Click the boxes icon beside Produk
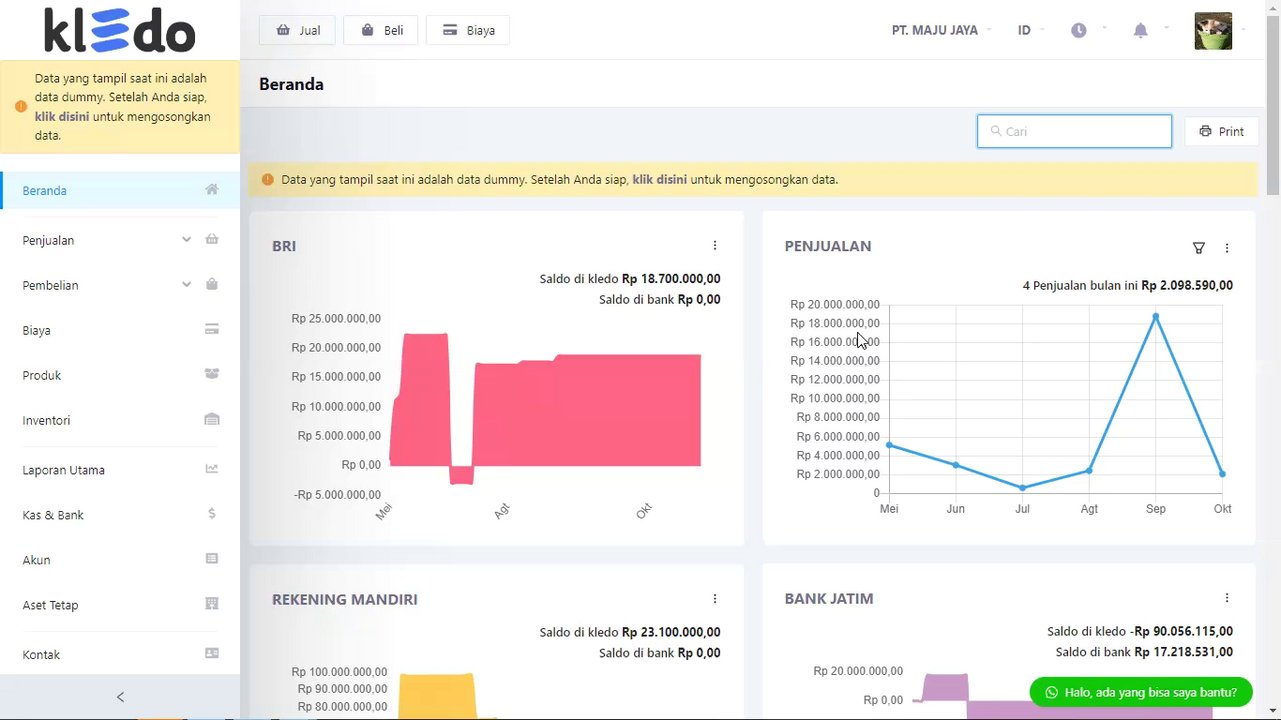 tap(212, 374)
